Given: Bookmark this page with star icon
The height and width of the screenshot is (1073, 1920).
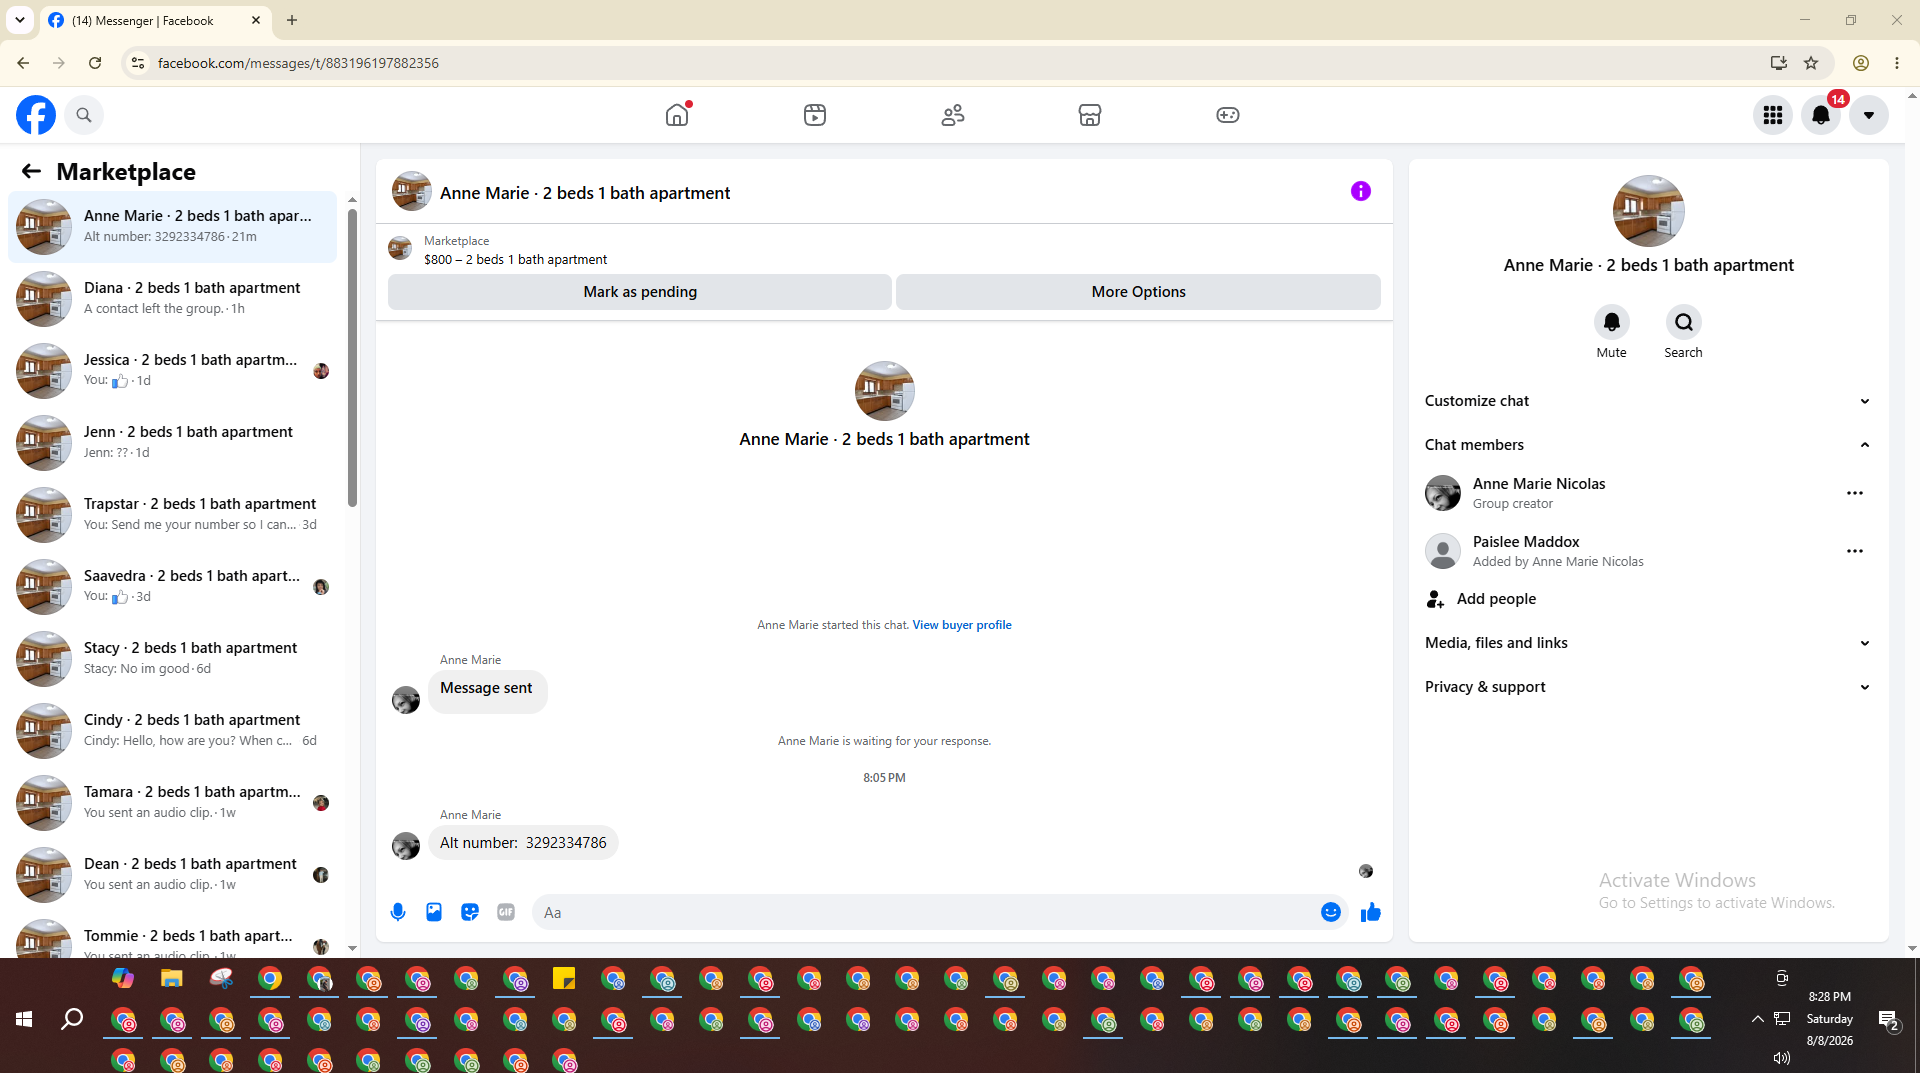Looking at the screenshot, I should (1811, 63).
